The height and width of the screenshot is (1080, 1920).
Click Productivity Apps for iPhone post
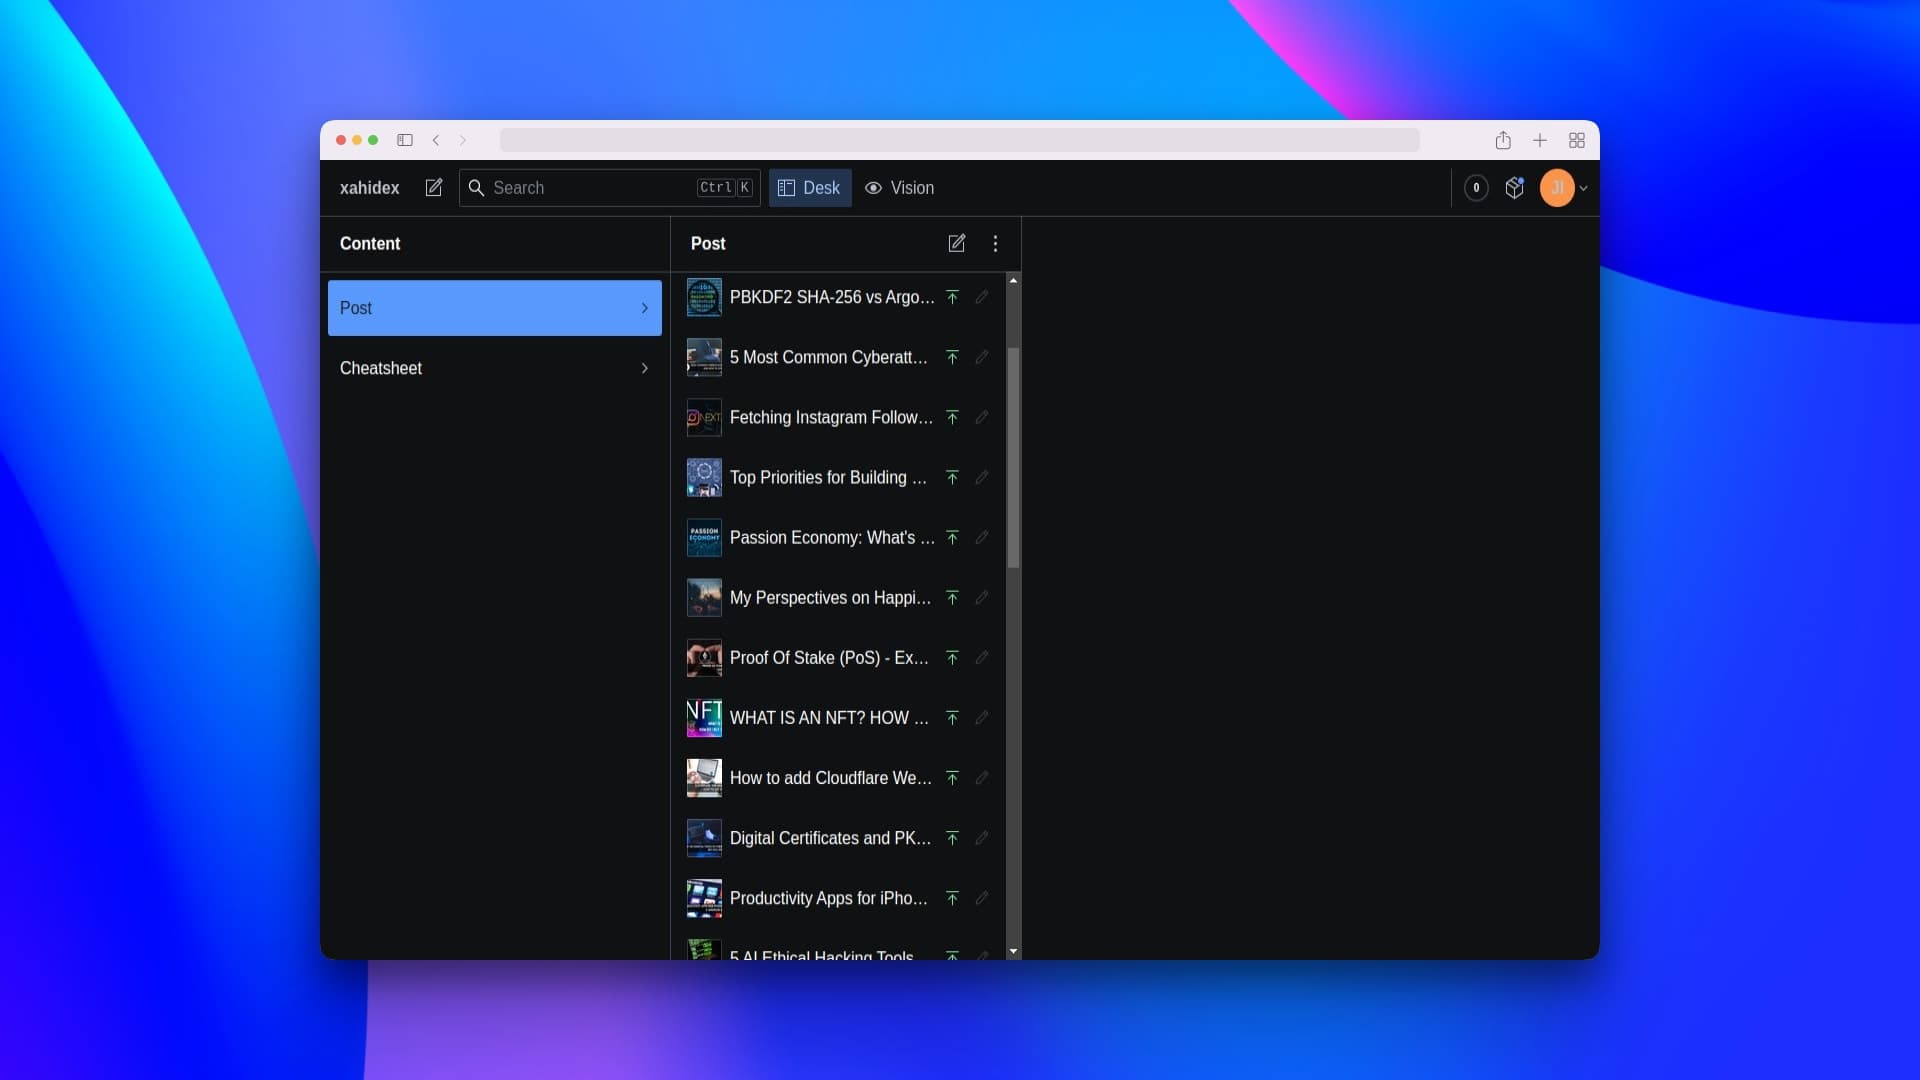click(828, 898)
